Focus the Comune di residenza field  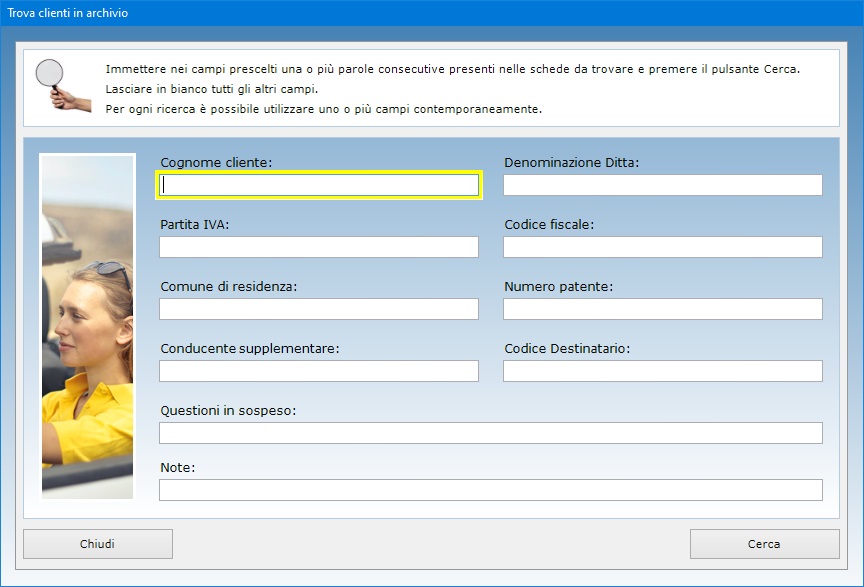318,309
